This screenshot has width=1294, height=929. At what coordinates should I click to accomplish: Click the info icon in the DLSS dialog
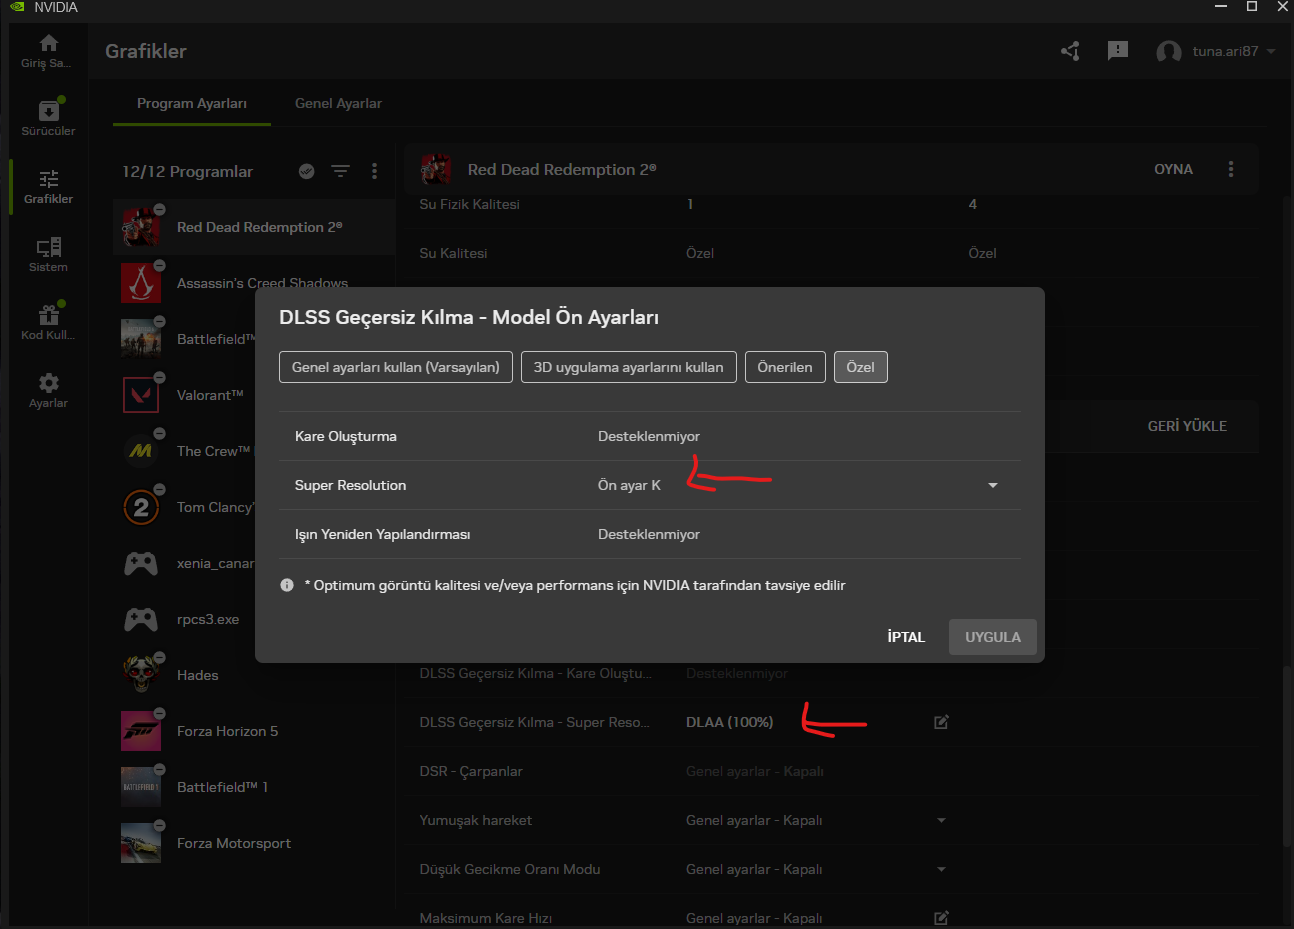(287, 585)
